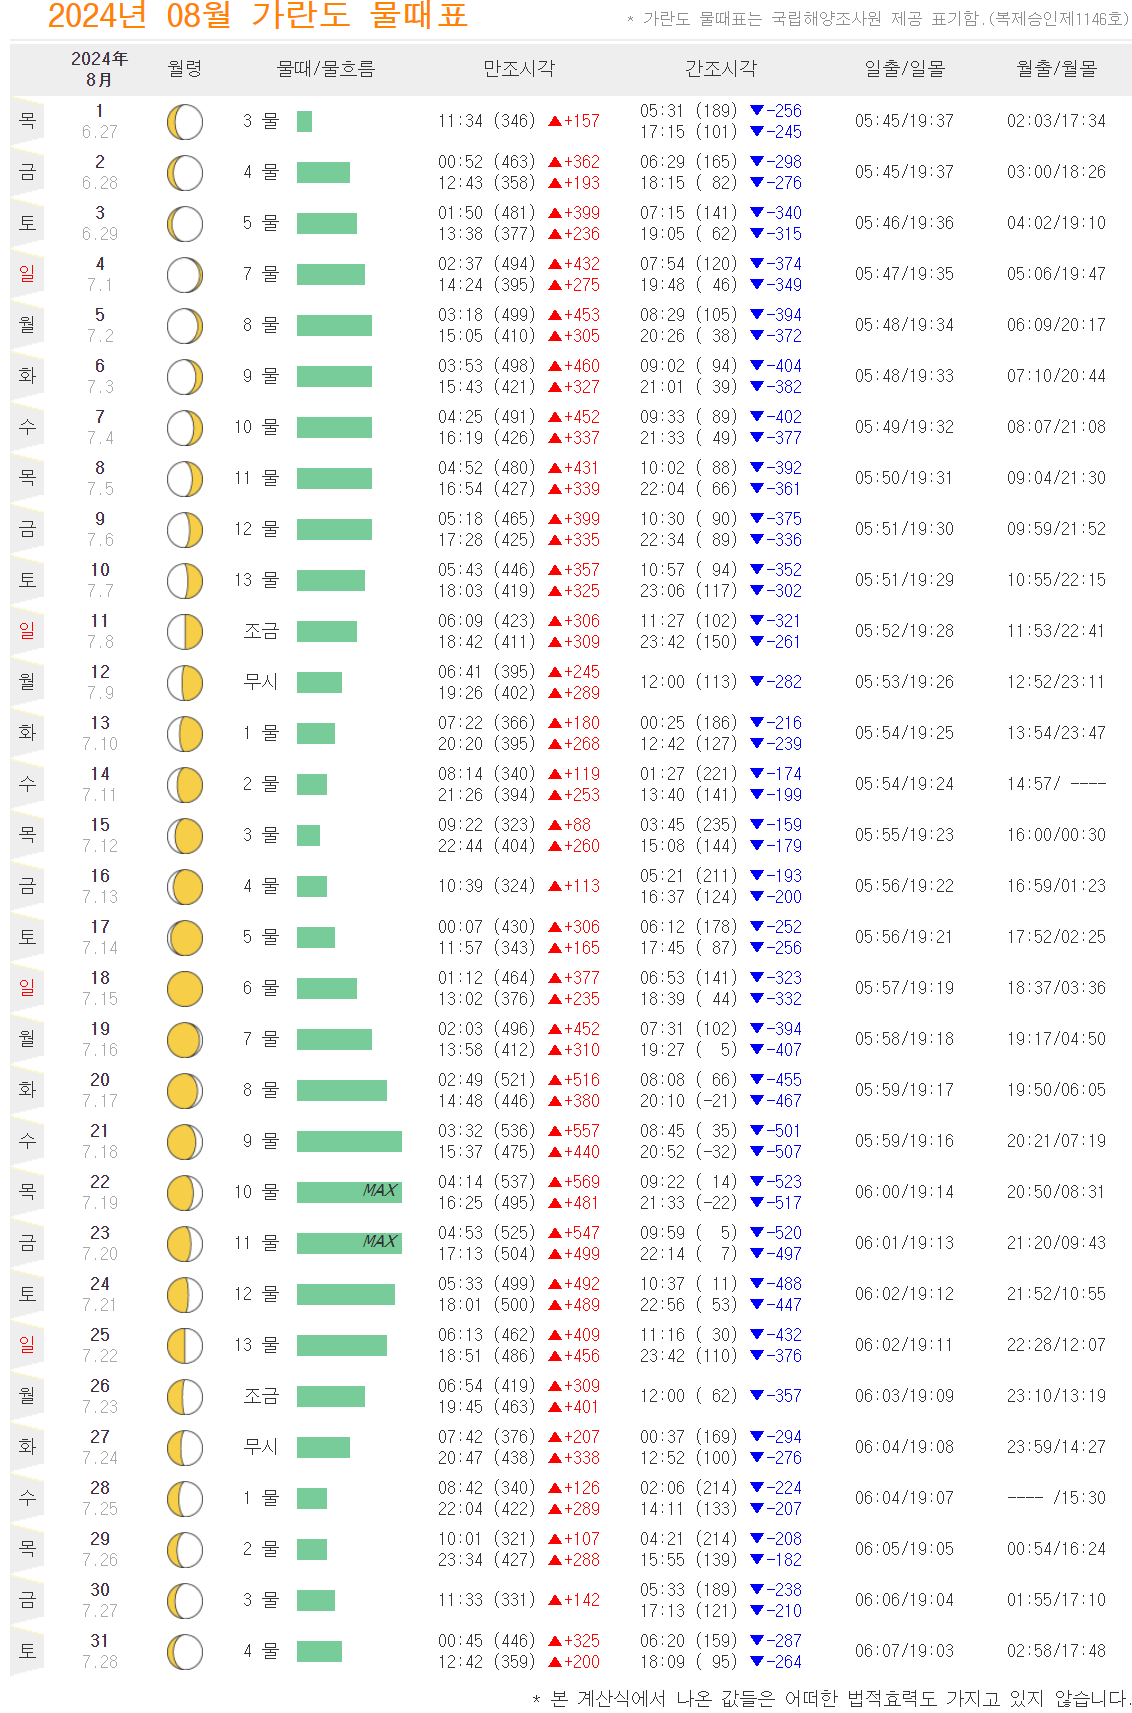This screenshot has width=1132, height=1713.
Task: Click the '조금' label in the August 11 row
Action: click(x=261, y=631)
